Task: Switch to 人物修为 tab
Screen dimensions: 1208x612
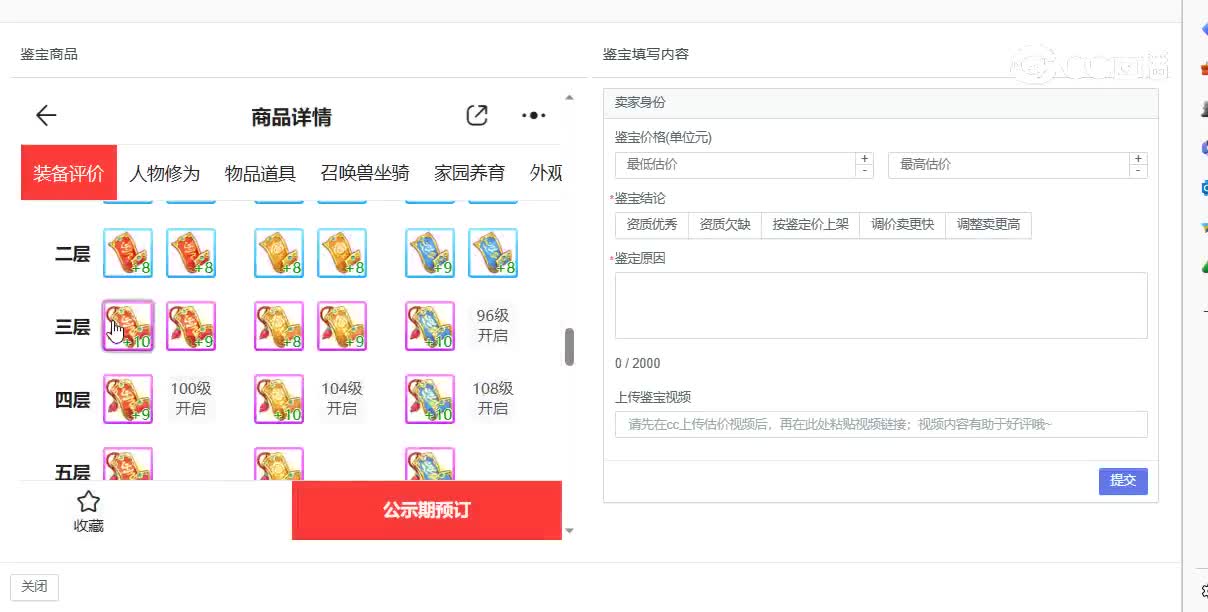Action: 165,173
